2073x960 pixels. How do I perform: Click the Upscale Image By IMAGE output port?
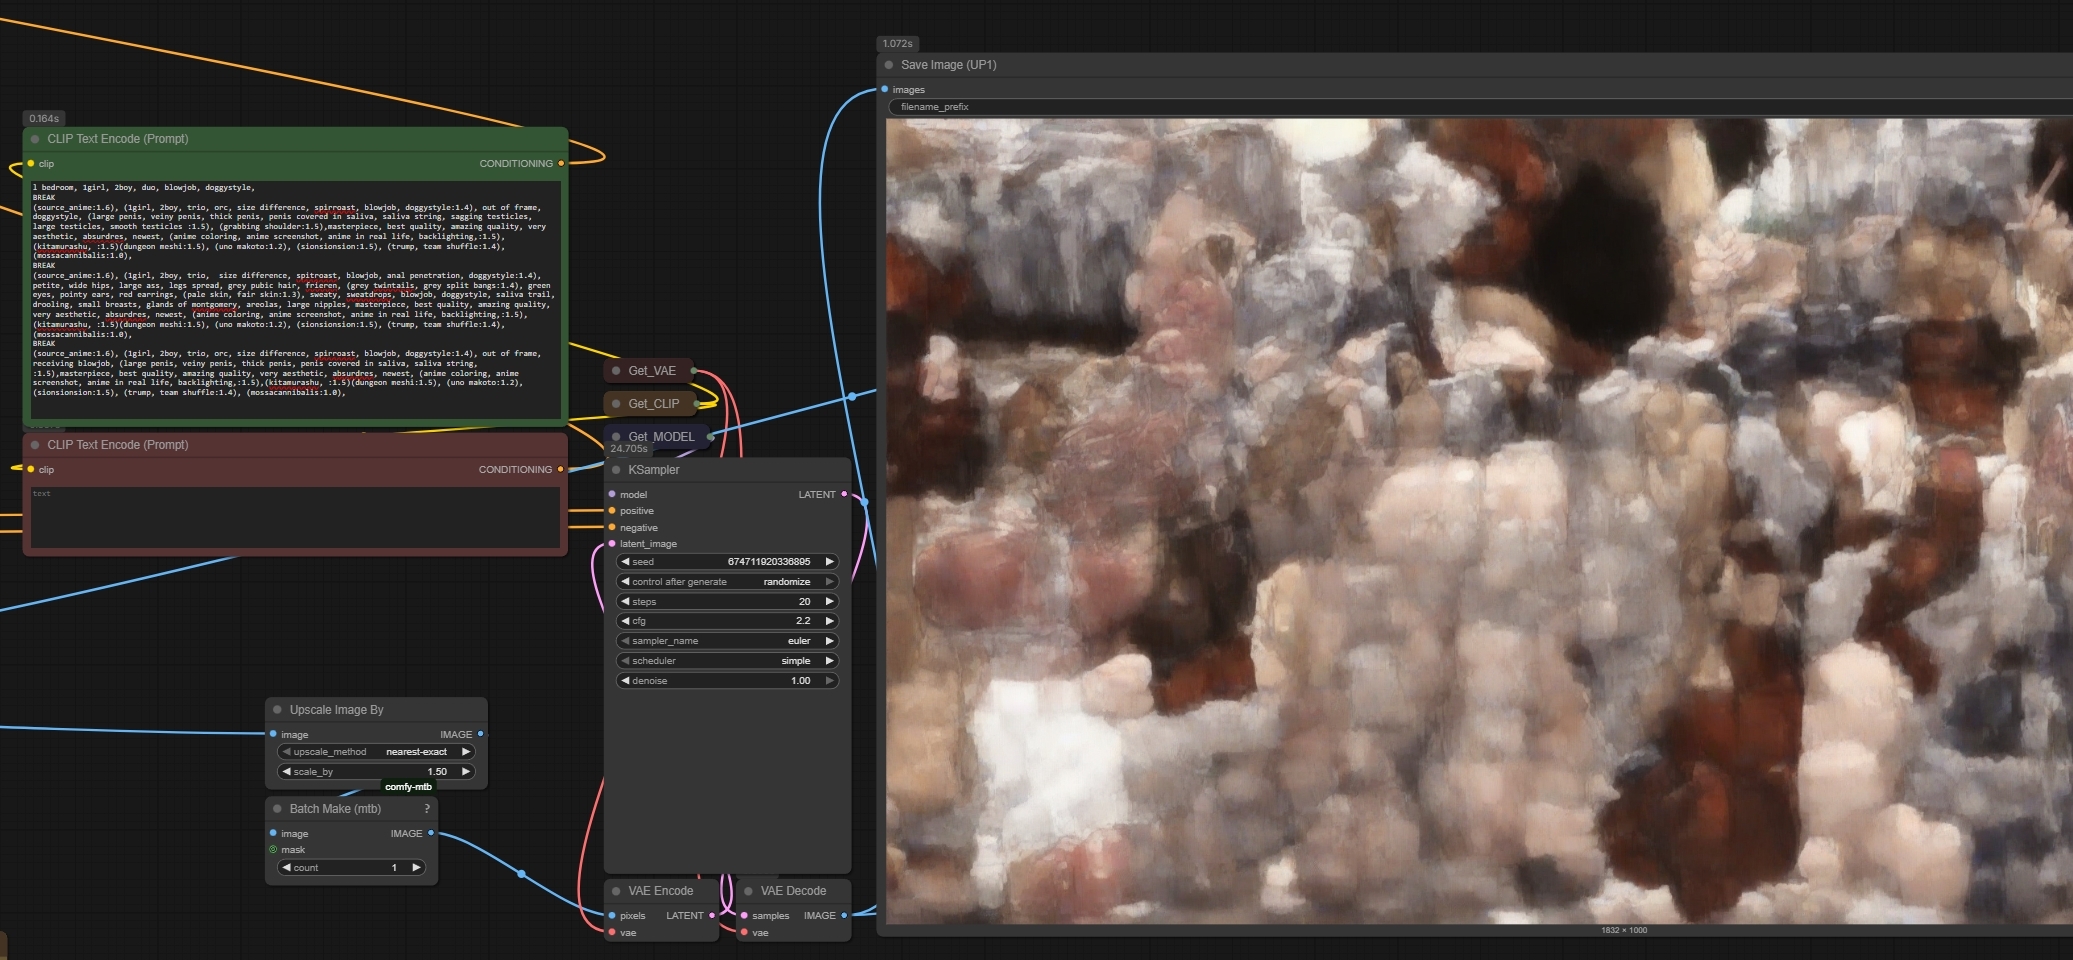pos(480,734)
